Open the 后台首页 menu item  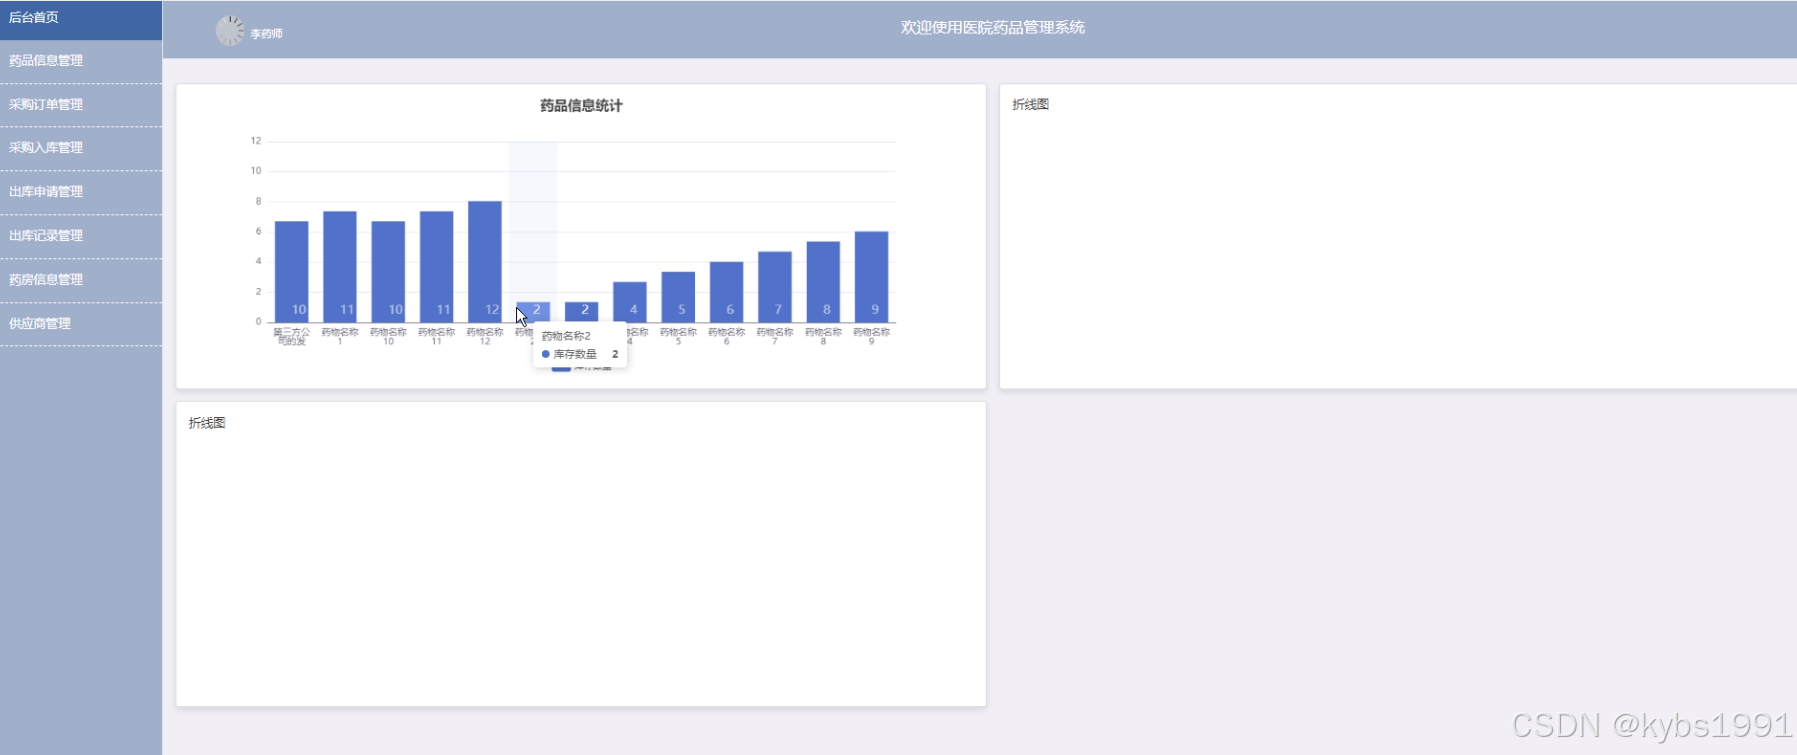click(x=80, y=19)
